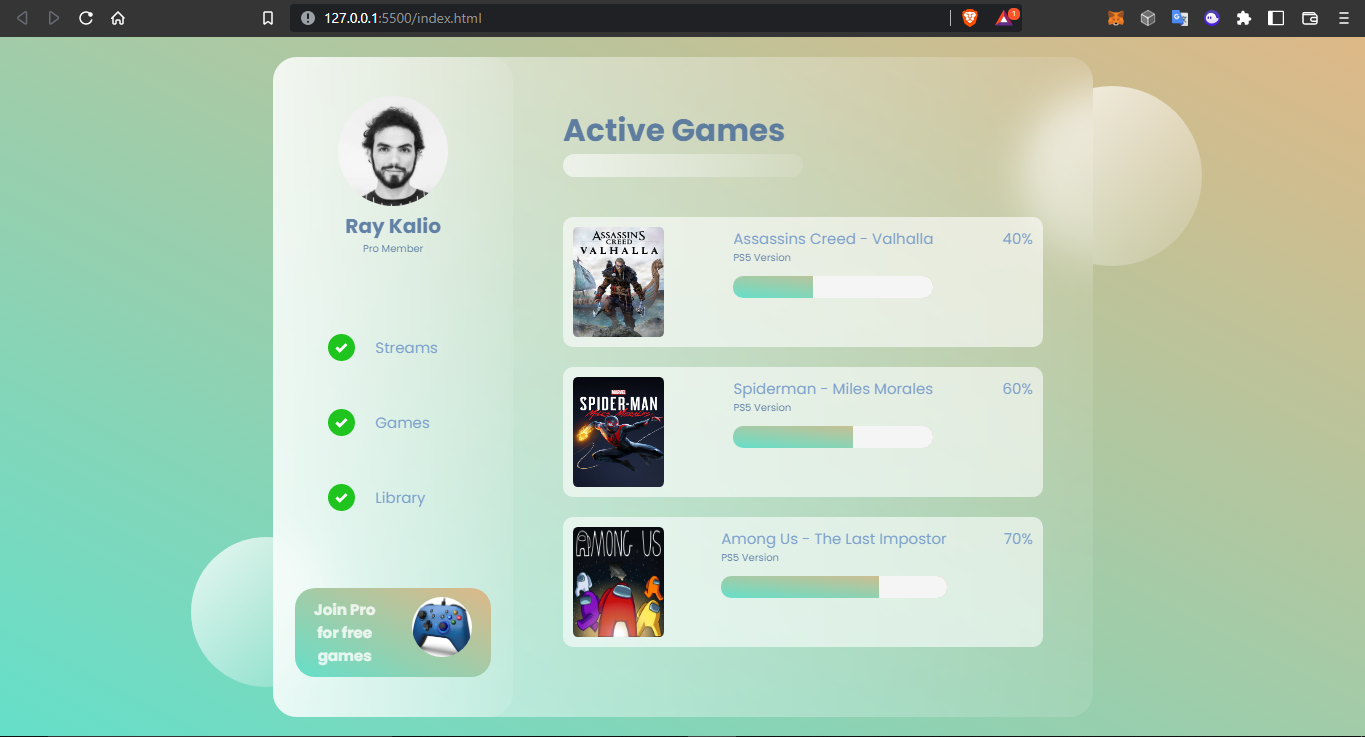Image resolution: width=1365 pixels, height=737 pixels.
Task: Click Ray Kalio profile photo
Action: click(393, 151)
